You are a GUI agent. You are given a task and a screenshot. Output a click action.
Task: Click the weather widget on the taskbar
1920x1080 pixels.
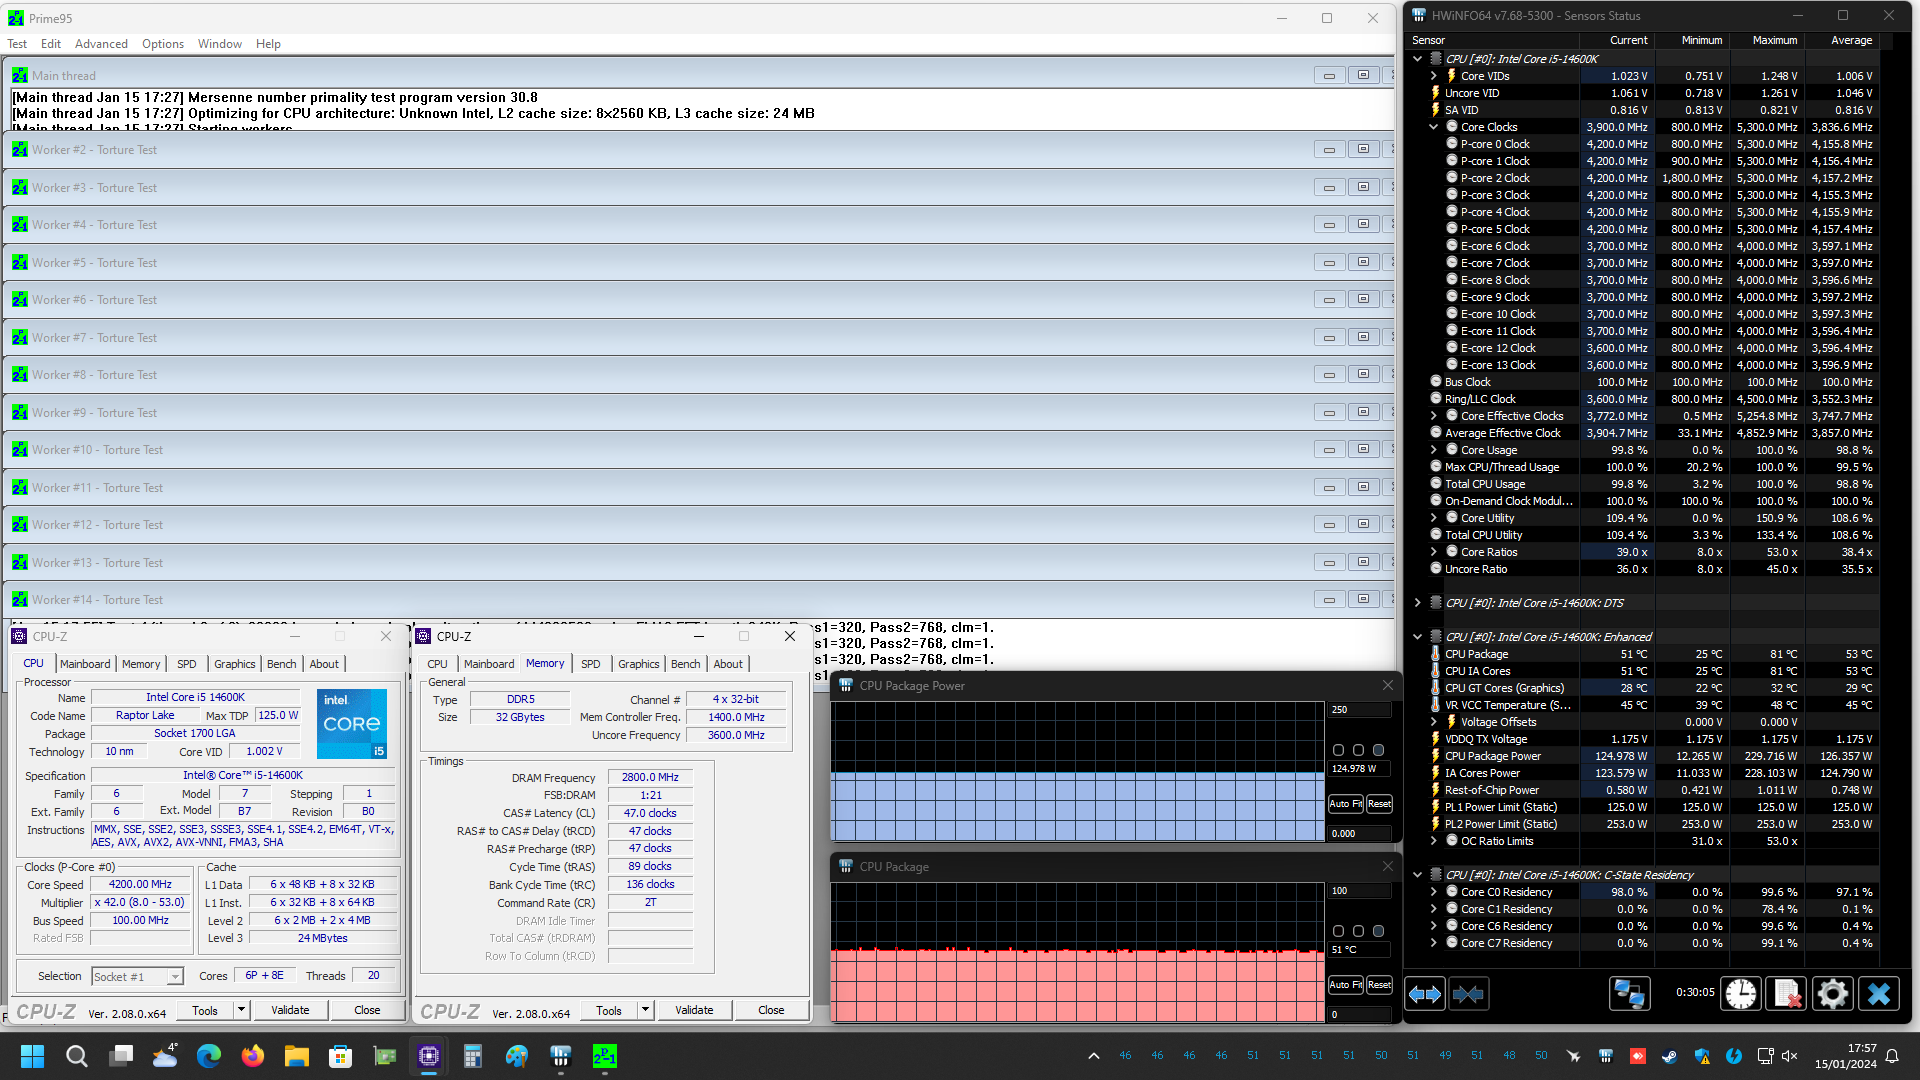point(165,1056)
